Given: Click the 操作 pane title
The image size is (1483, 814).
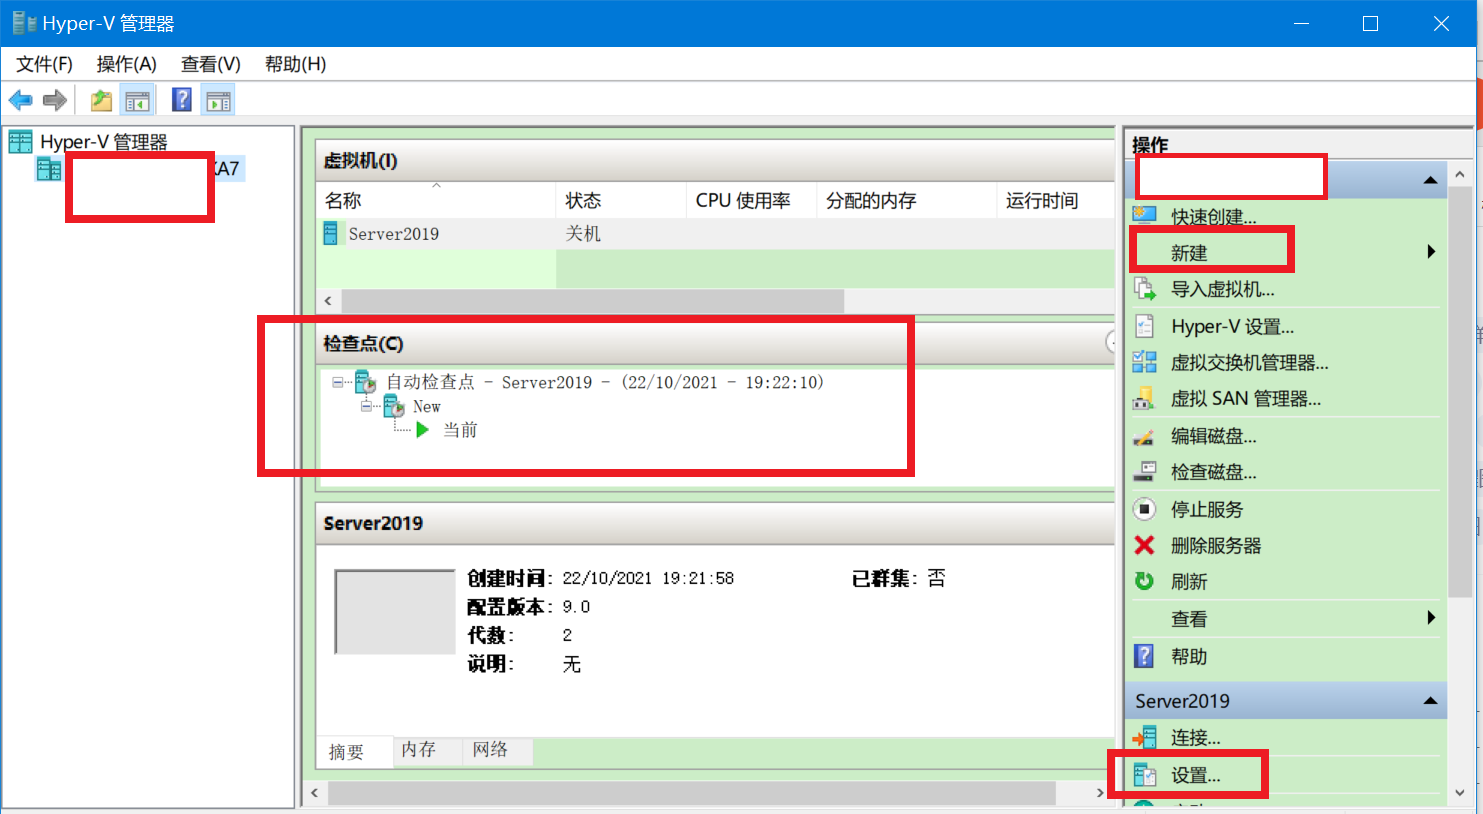Looking at the screenshot, I should [1150, 144].
